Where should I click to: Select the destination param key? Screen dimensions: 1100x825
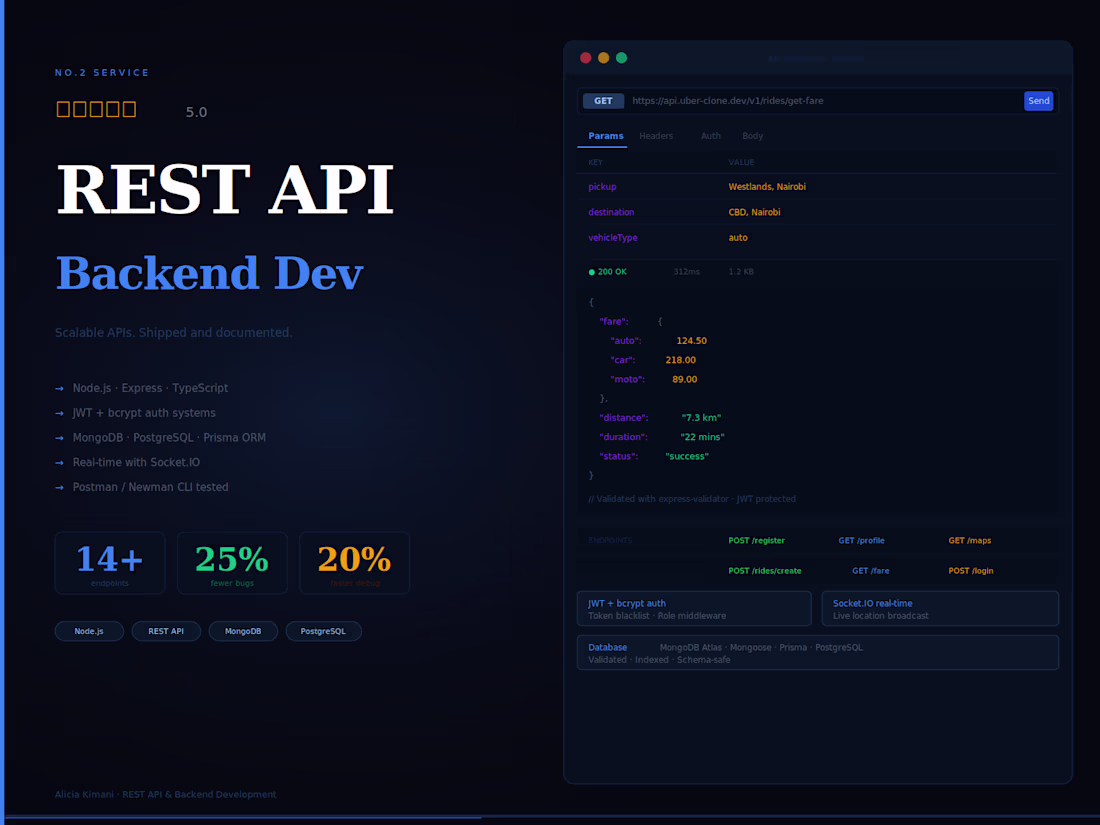click(x=611, y=212)
